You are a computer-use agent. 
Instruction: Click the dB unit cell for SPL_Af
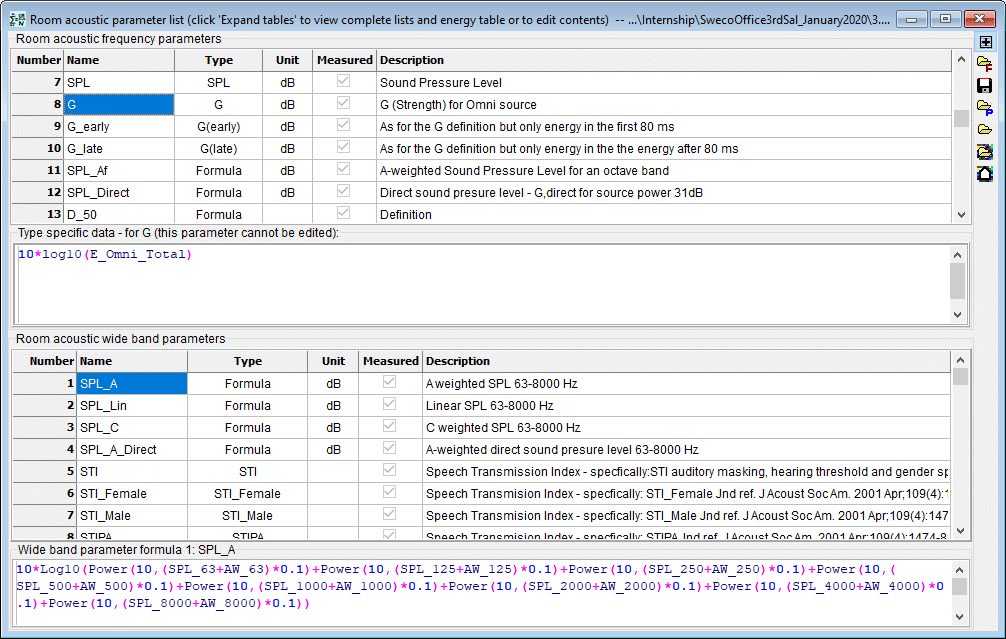coord(287,171)
